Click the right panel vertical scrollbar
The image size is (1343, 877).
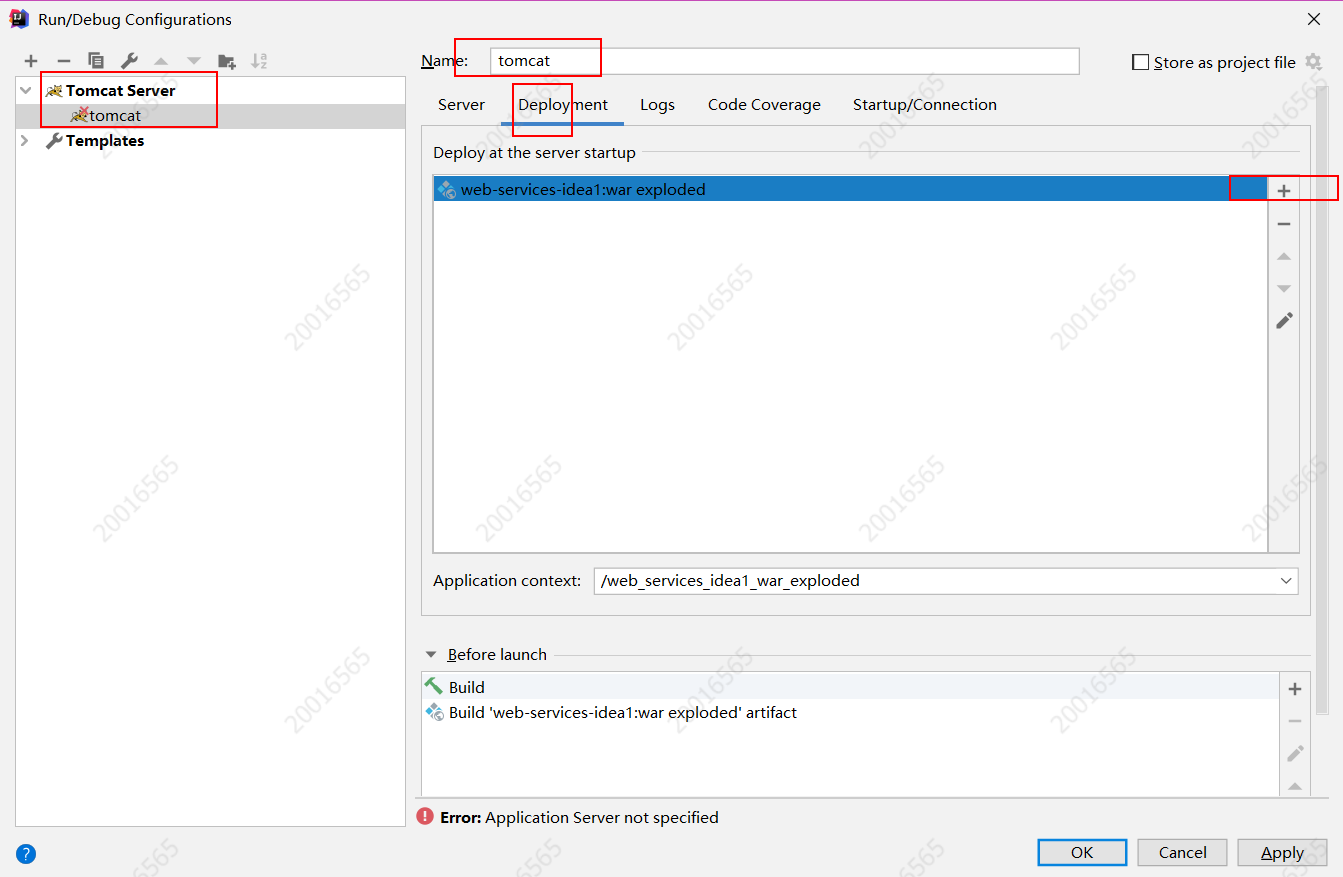(1323, 400)
